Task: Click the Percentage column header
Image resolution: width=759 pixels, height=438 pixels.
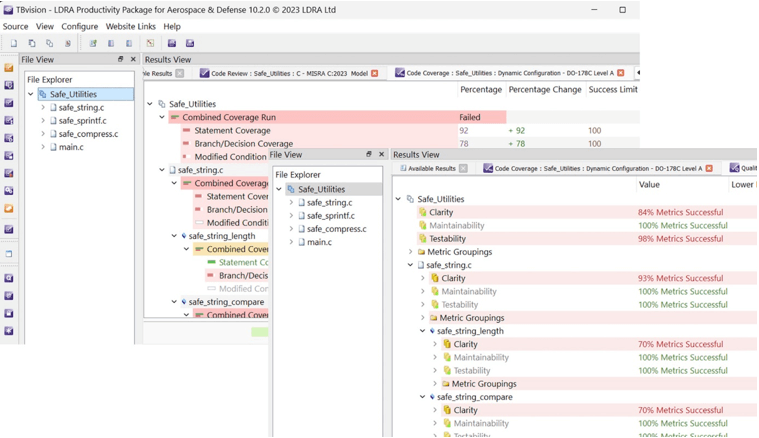Action: click(x=481, y=90)
